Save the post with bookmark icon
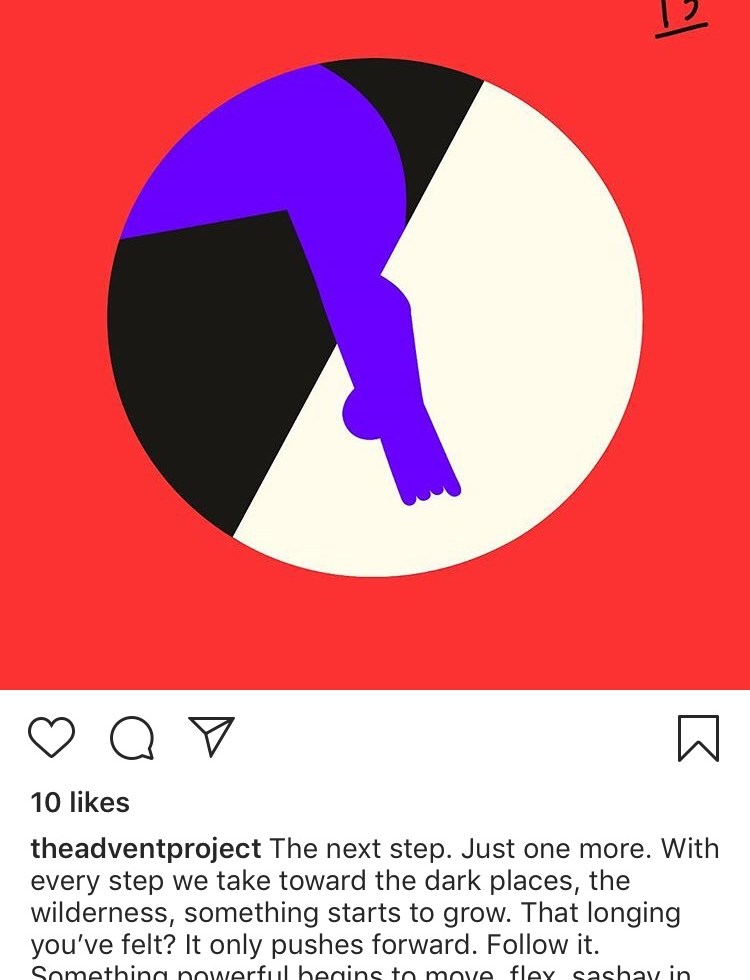The image size is (750, 980). pyautogui.click(x=699, y=738)
